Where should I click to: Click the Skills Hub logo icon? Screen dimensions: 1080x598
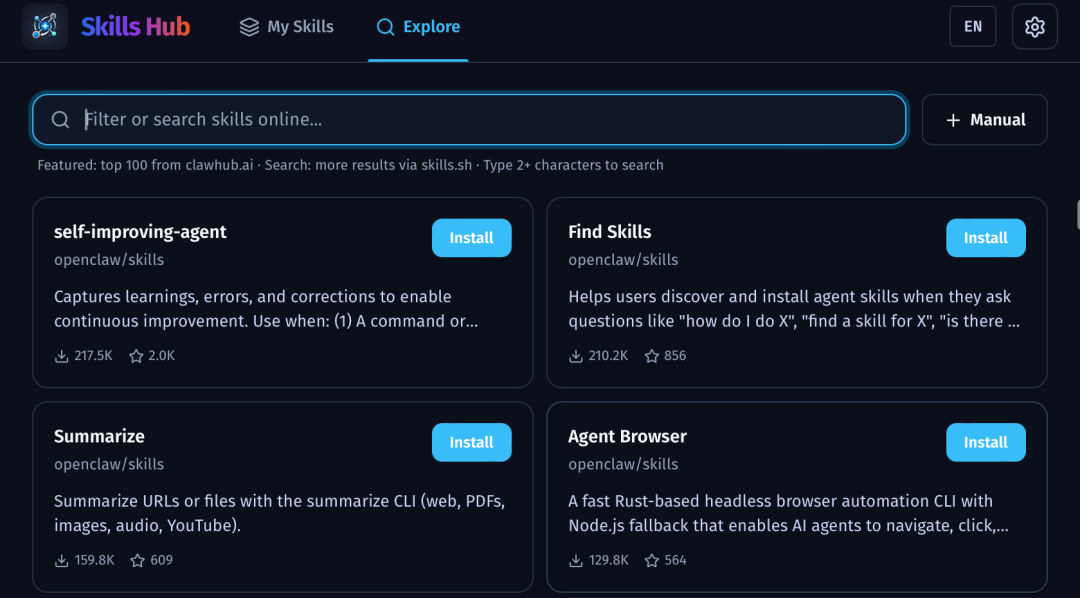tap(45, 27)
